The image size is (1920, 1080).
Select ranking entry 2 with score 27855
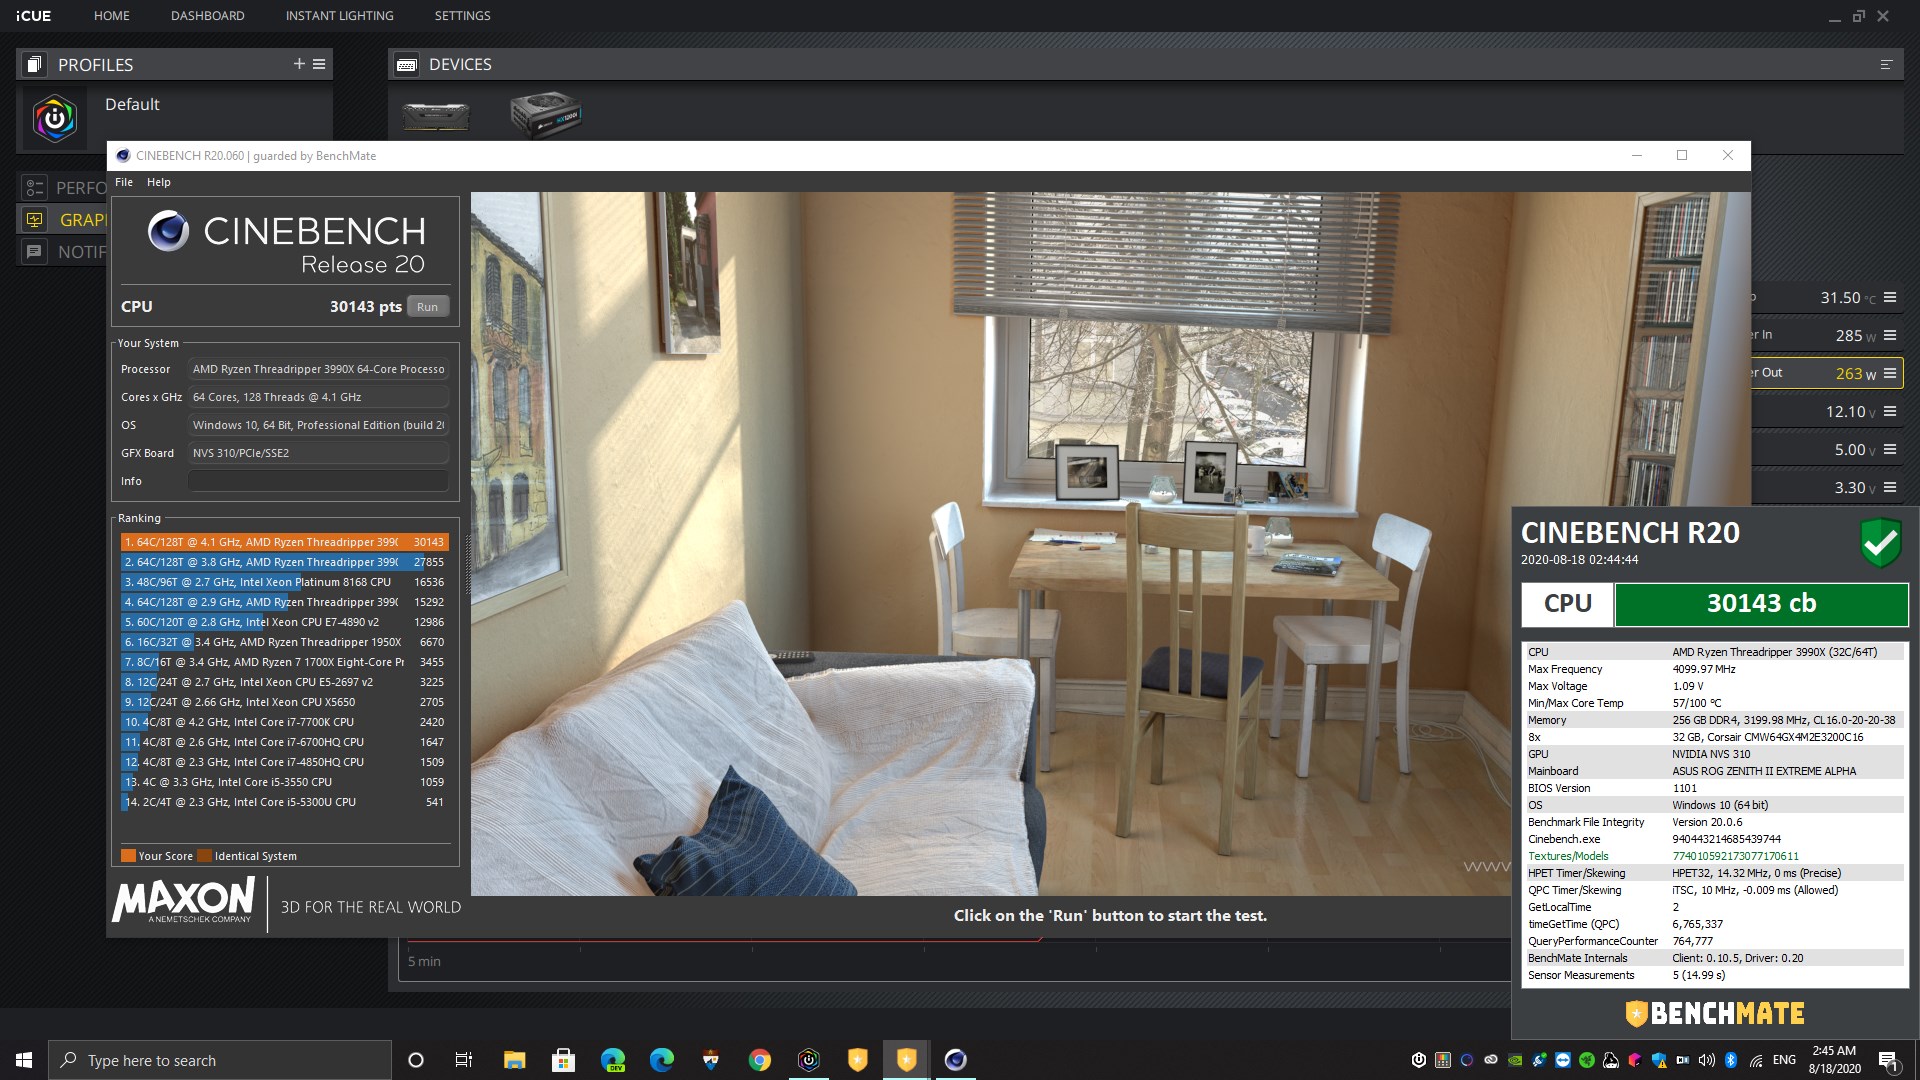(x=284, y=562)
